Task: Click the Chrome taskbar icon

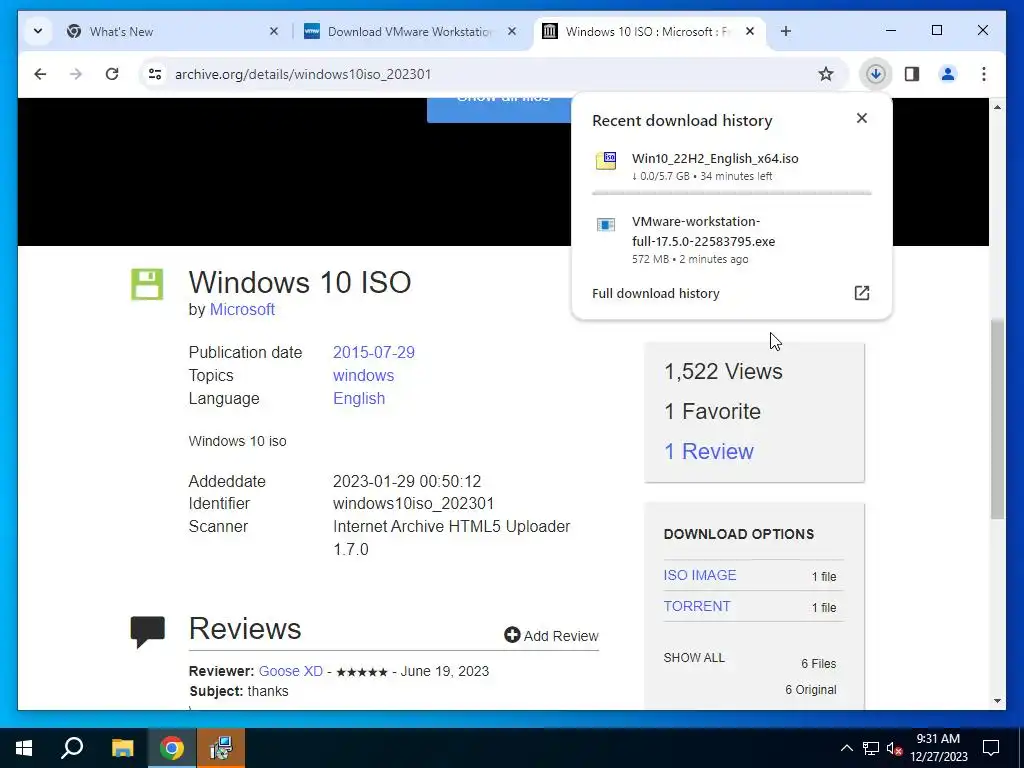Action: (171, 748)
